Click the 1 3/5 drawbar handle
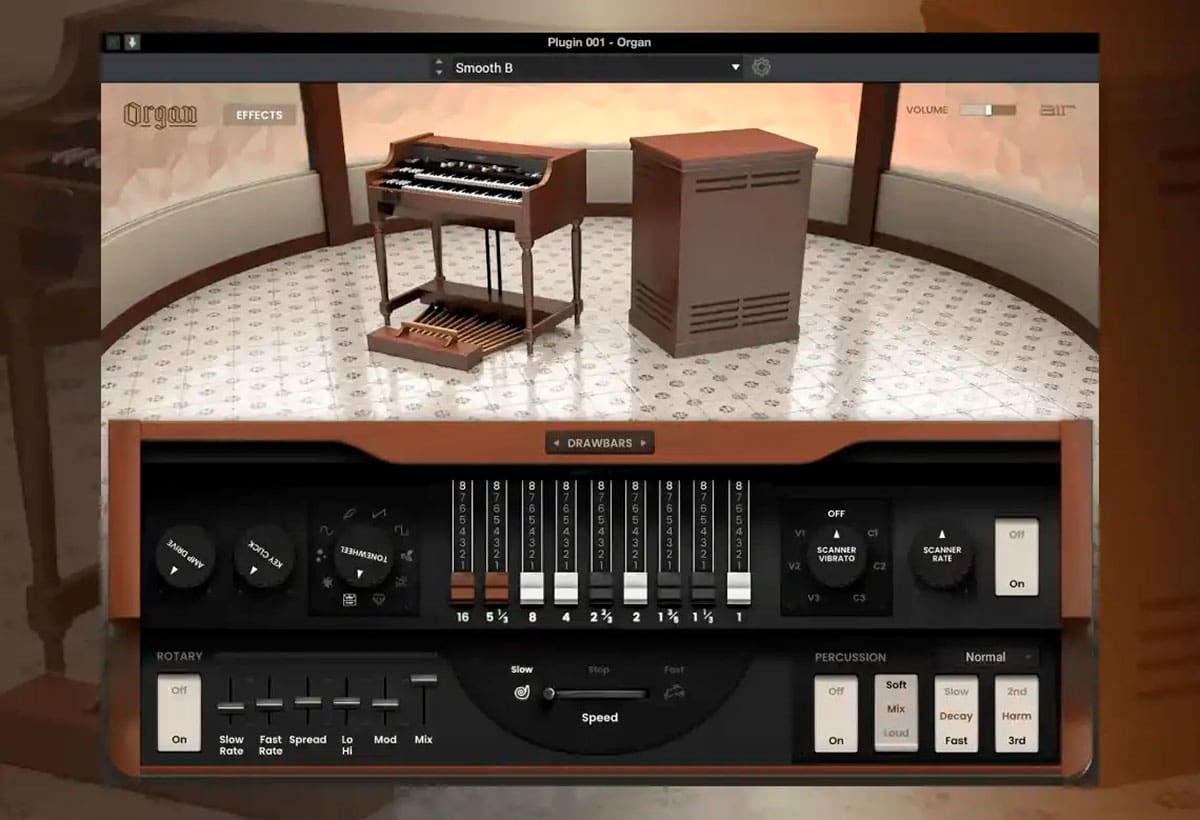 pos(670,588)
